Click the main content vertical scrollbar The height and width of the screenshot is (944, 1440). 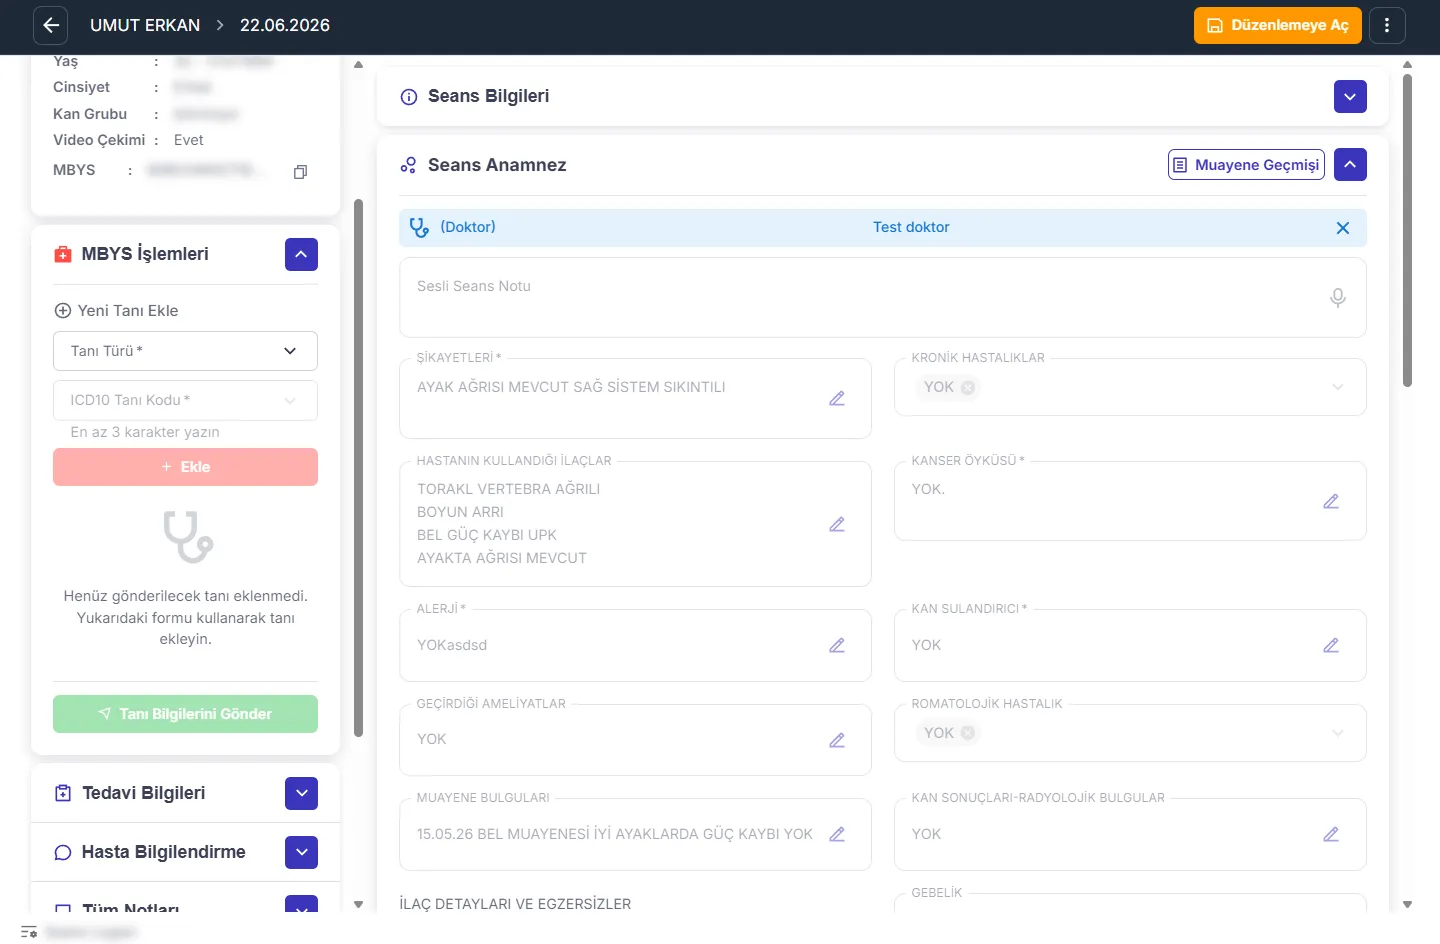pyautogui.click(x=1407, y=230)
